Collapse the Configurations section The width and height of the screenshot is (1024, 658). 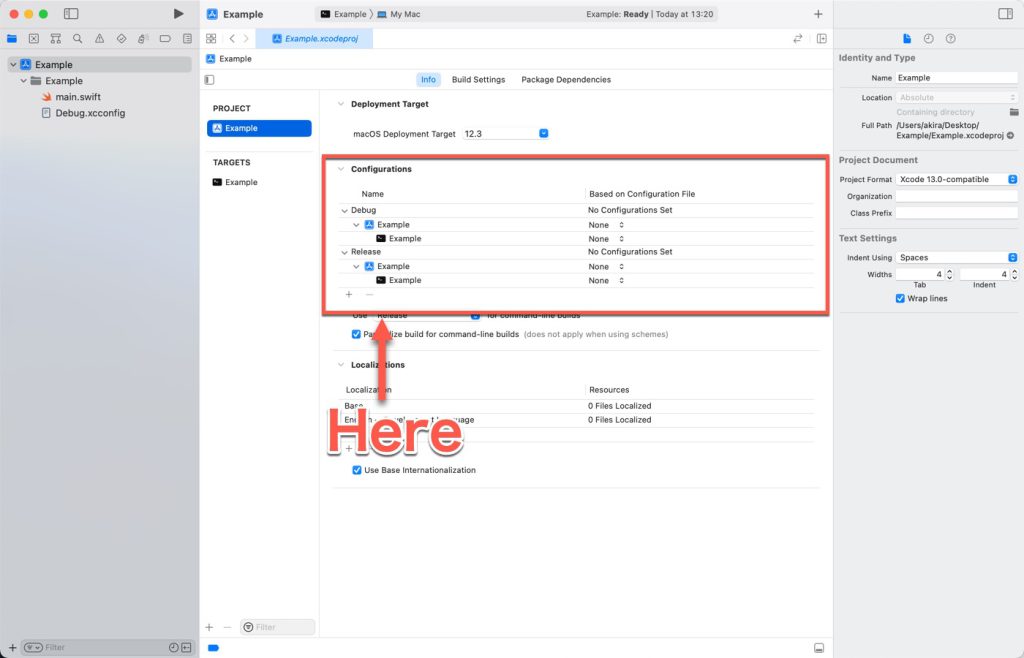coord(340,169)
